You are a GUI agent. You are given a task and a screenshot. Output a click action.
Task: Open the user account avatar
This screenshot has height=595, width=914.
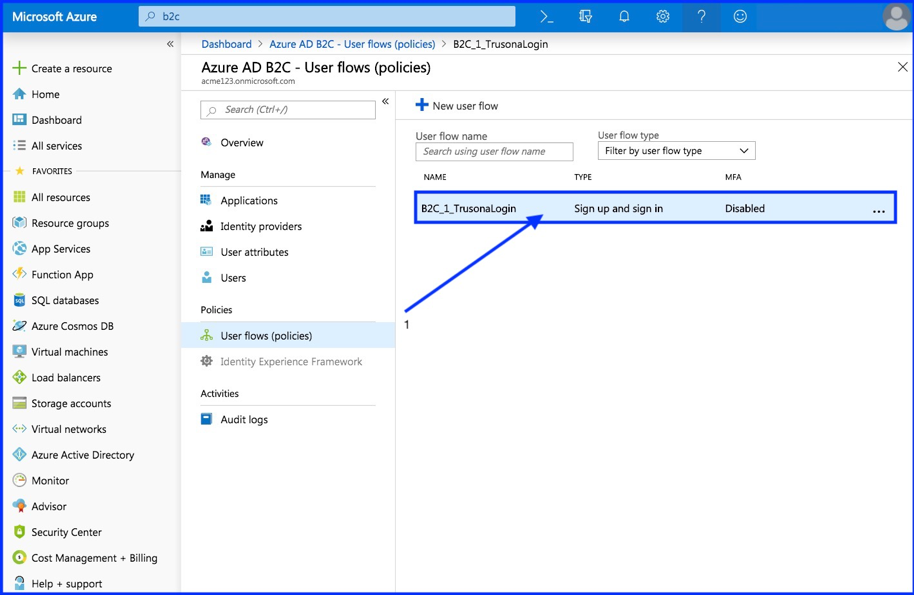pyautogui.click(x=895, y=16)
